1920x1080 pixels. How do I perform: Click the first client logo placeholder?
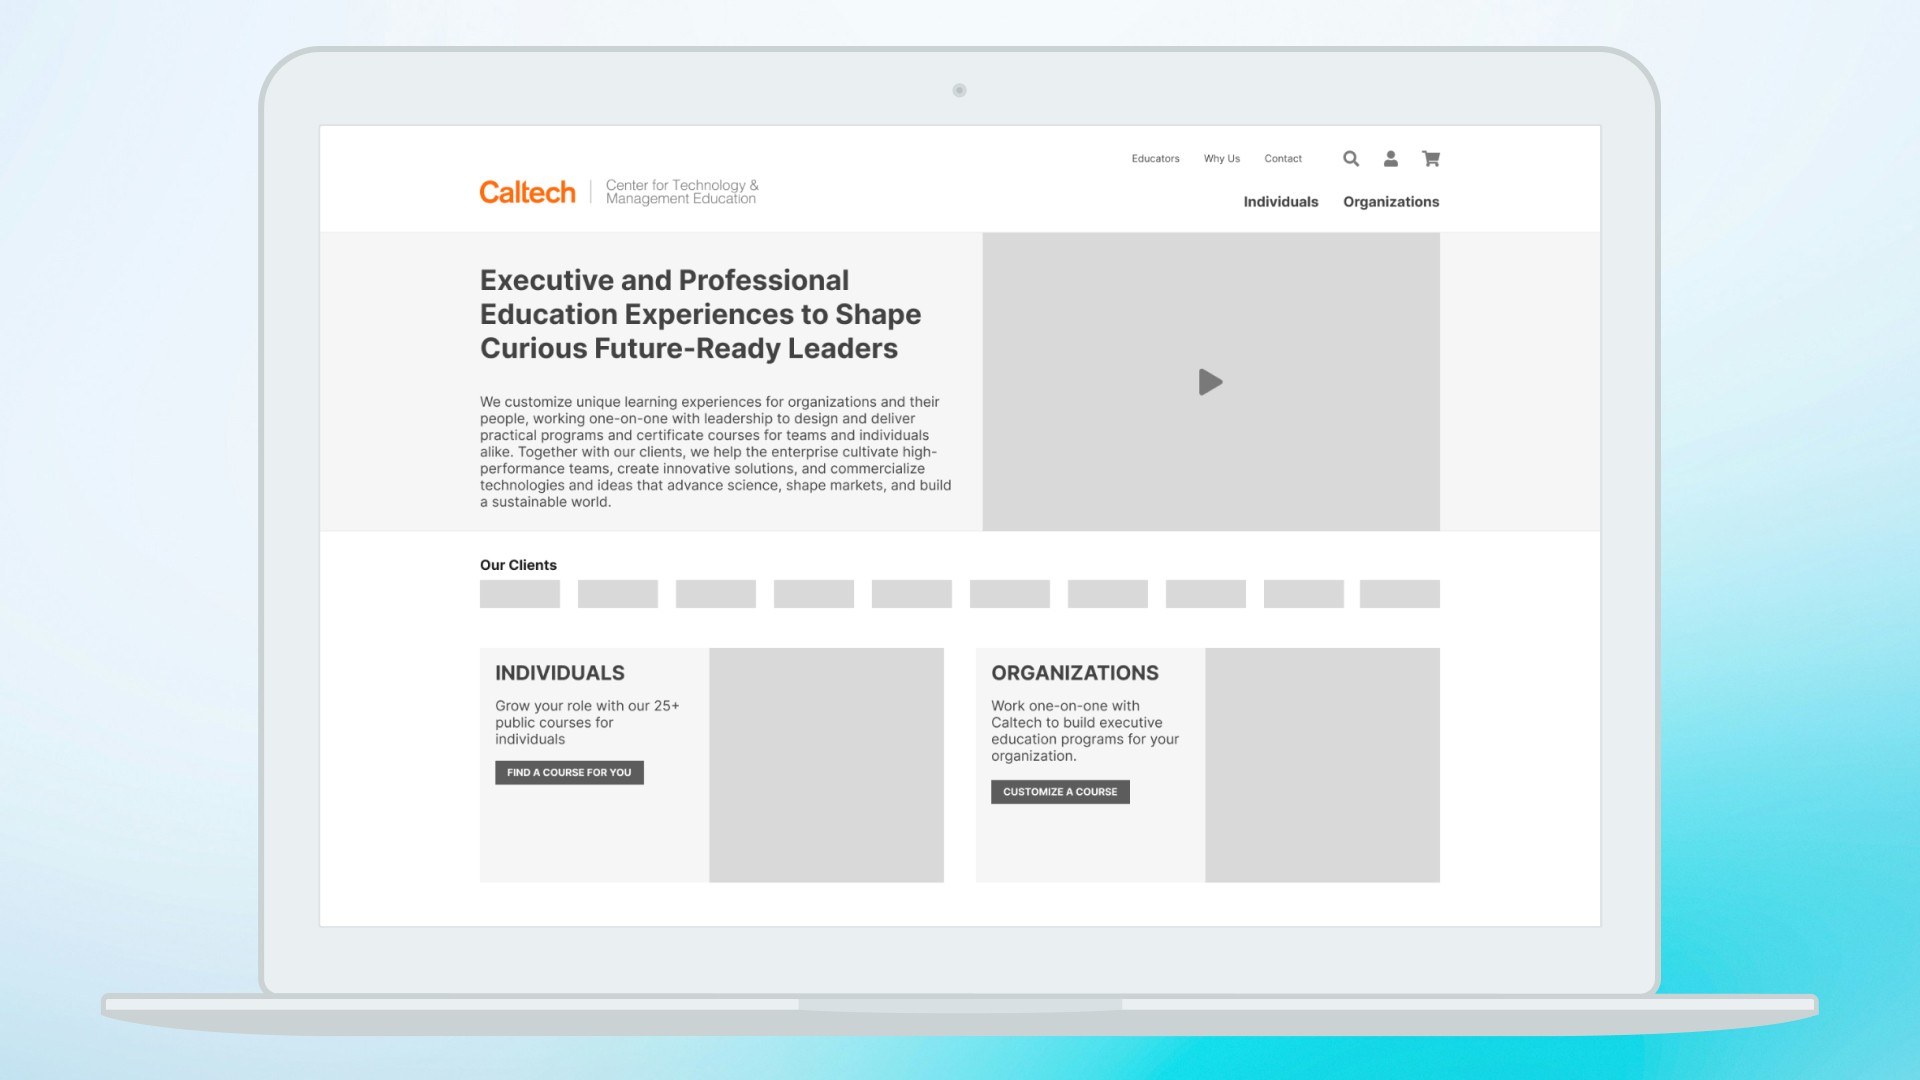[520, 594]
